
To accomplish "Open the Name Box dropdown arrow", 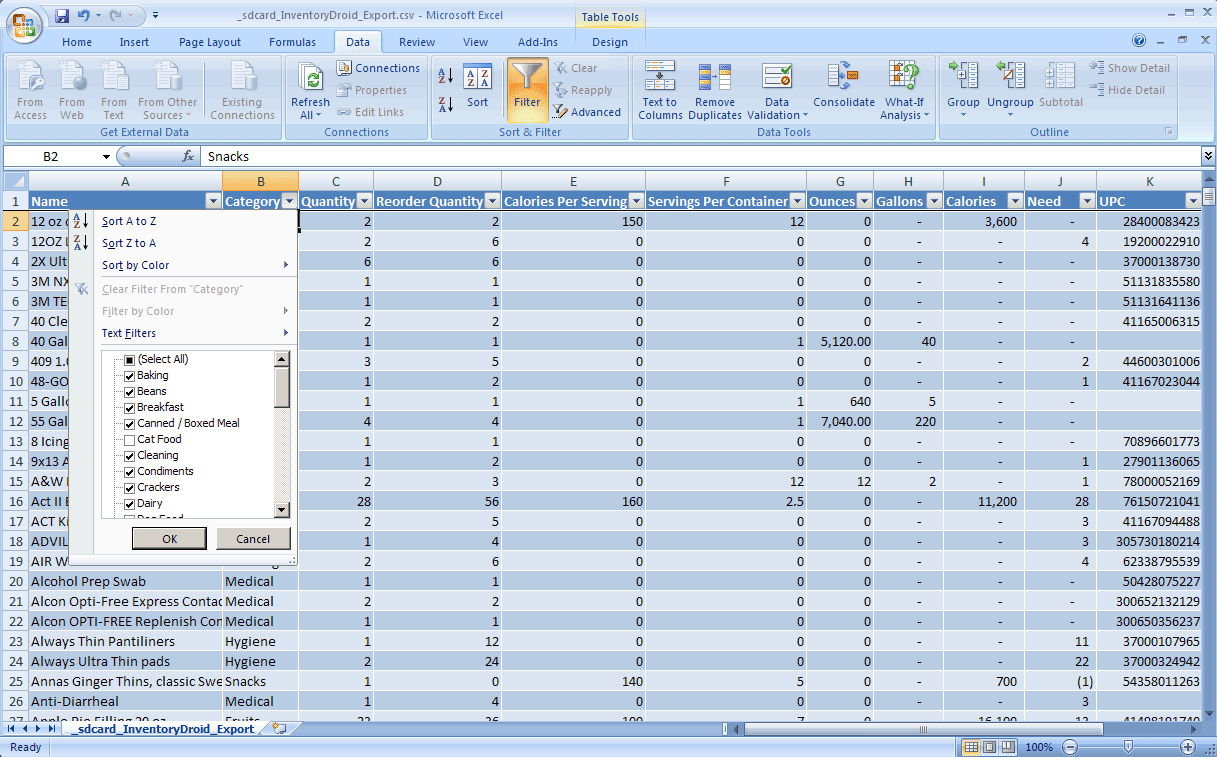I will 106,157.
